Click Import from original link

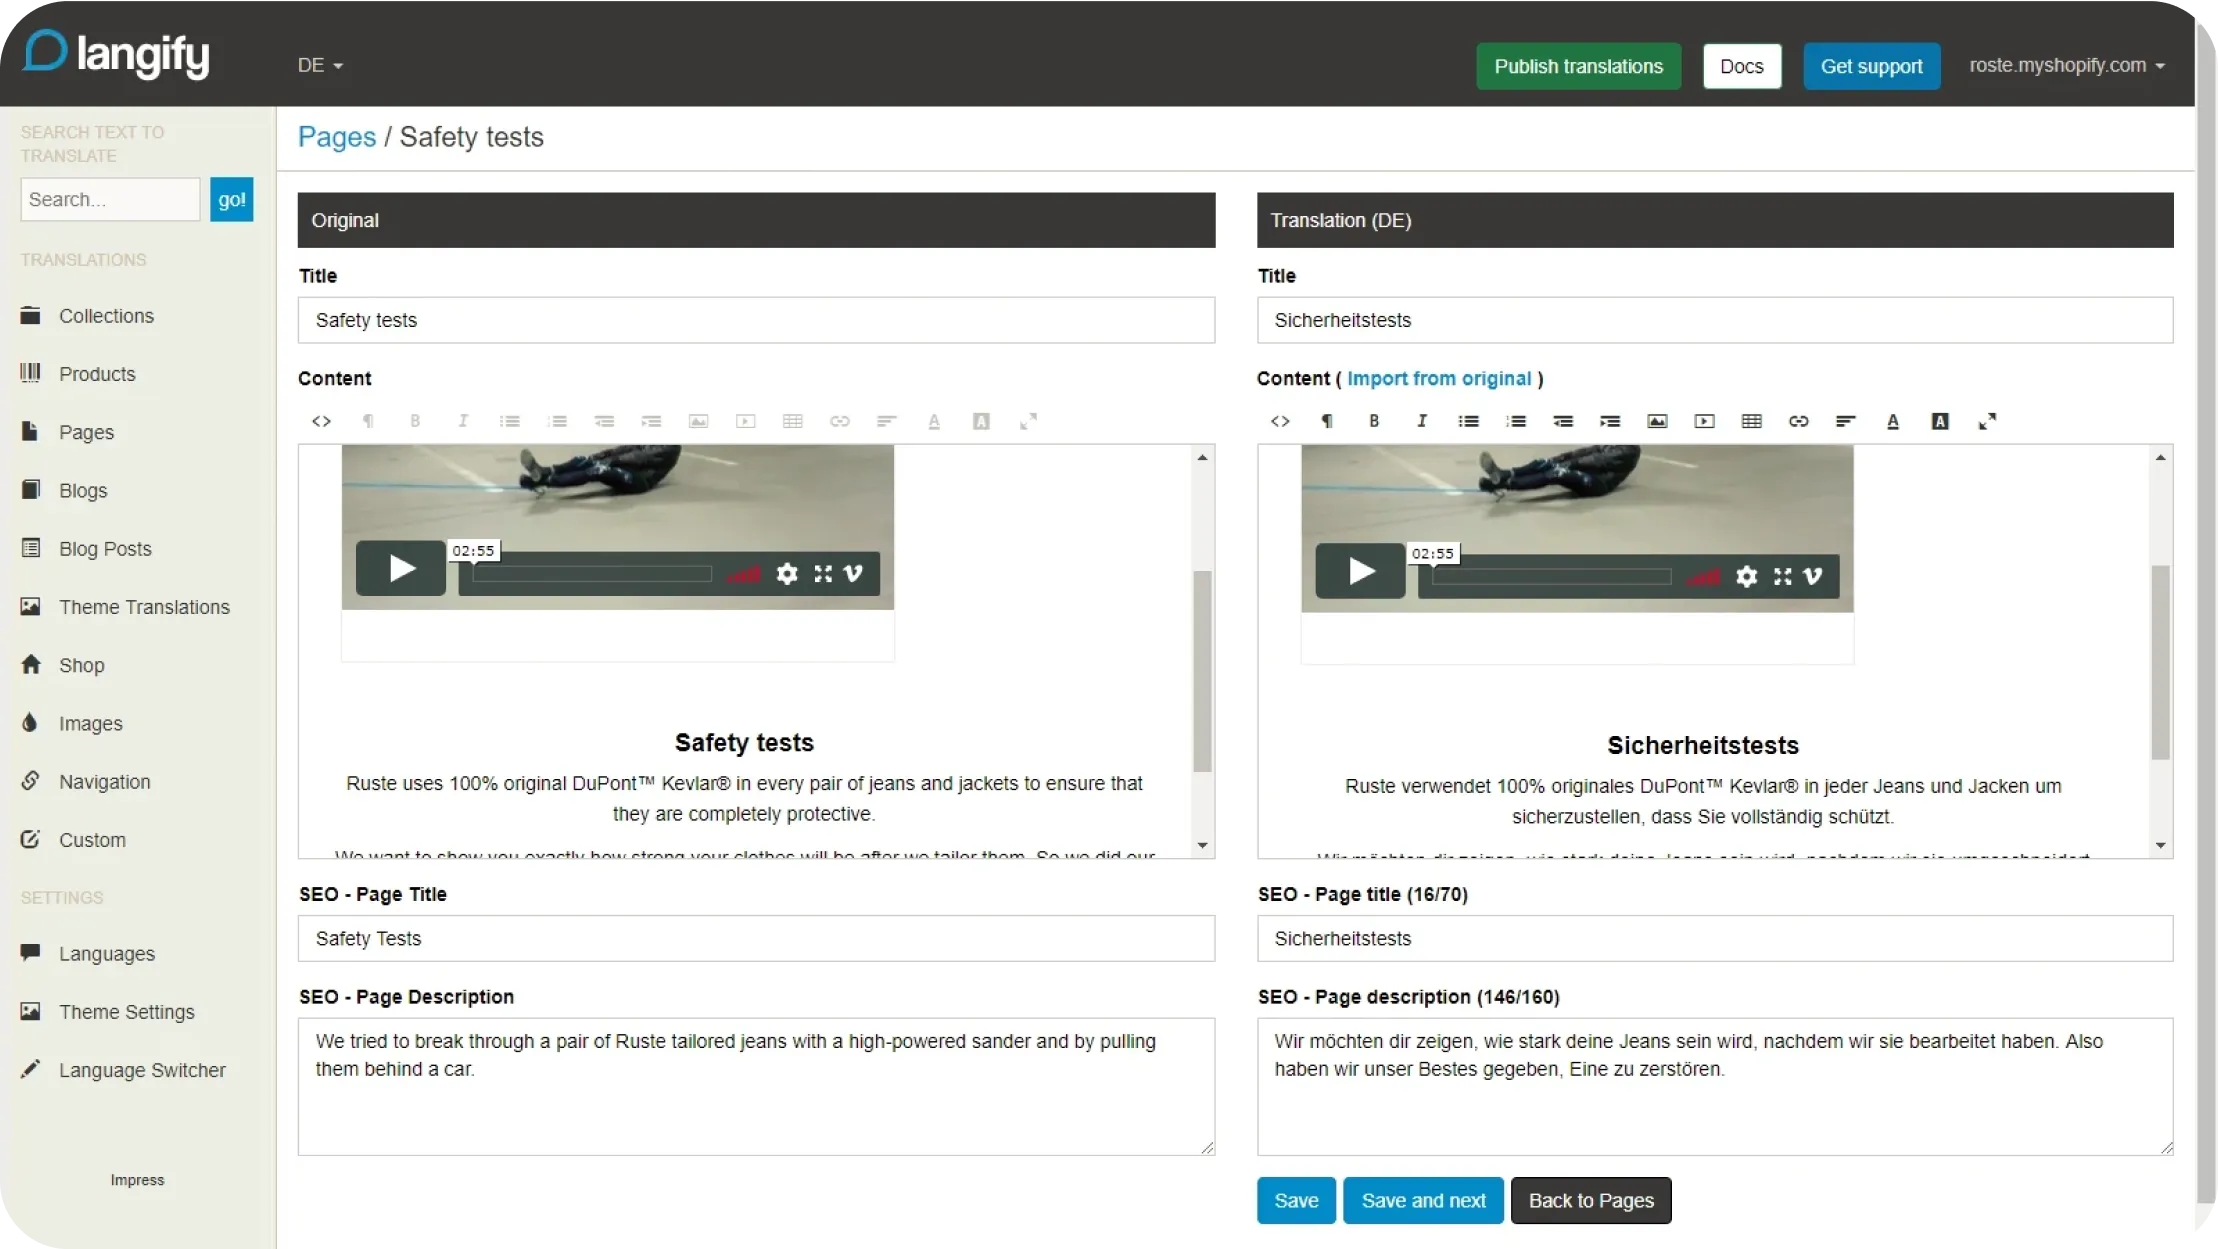pyautogui.click(x=1438, y=378)
